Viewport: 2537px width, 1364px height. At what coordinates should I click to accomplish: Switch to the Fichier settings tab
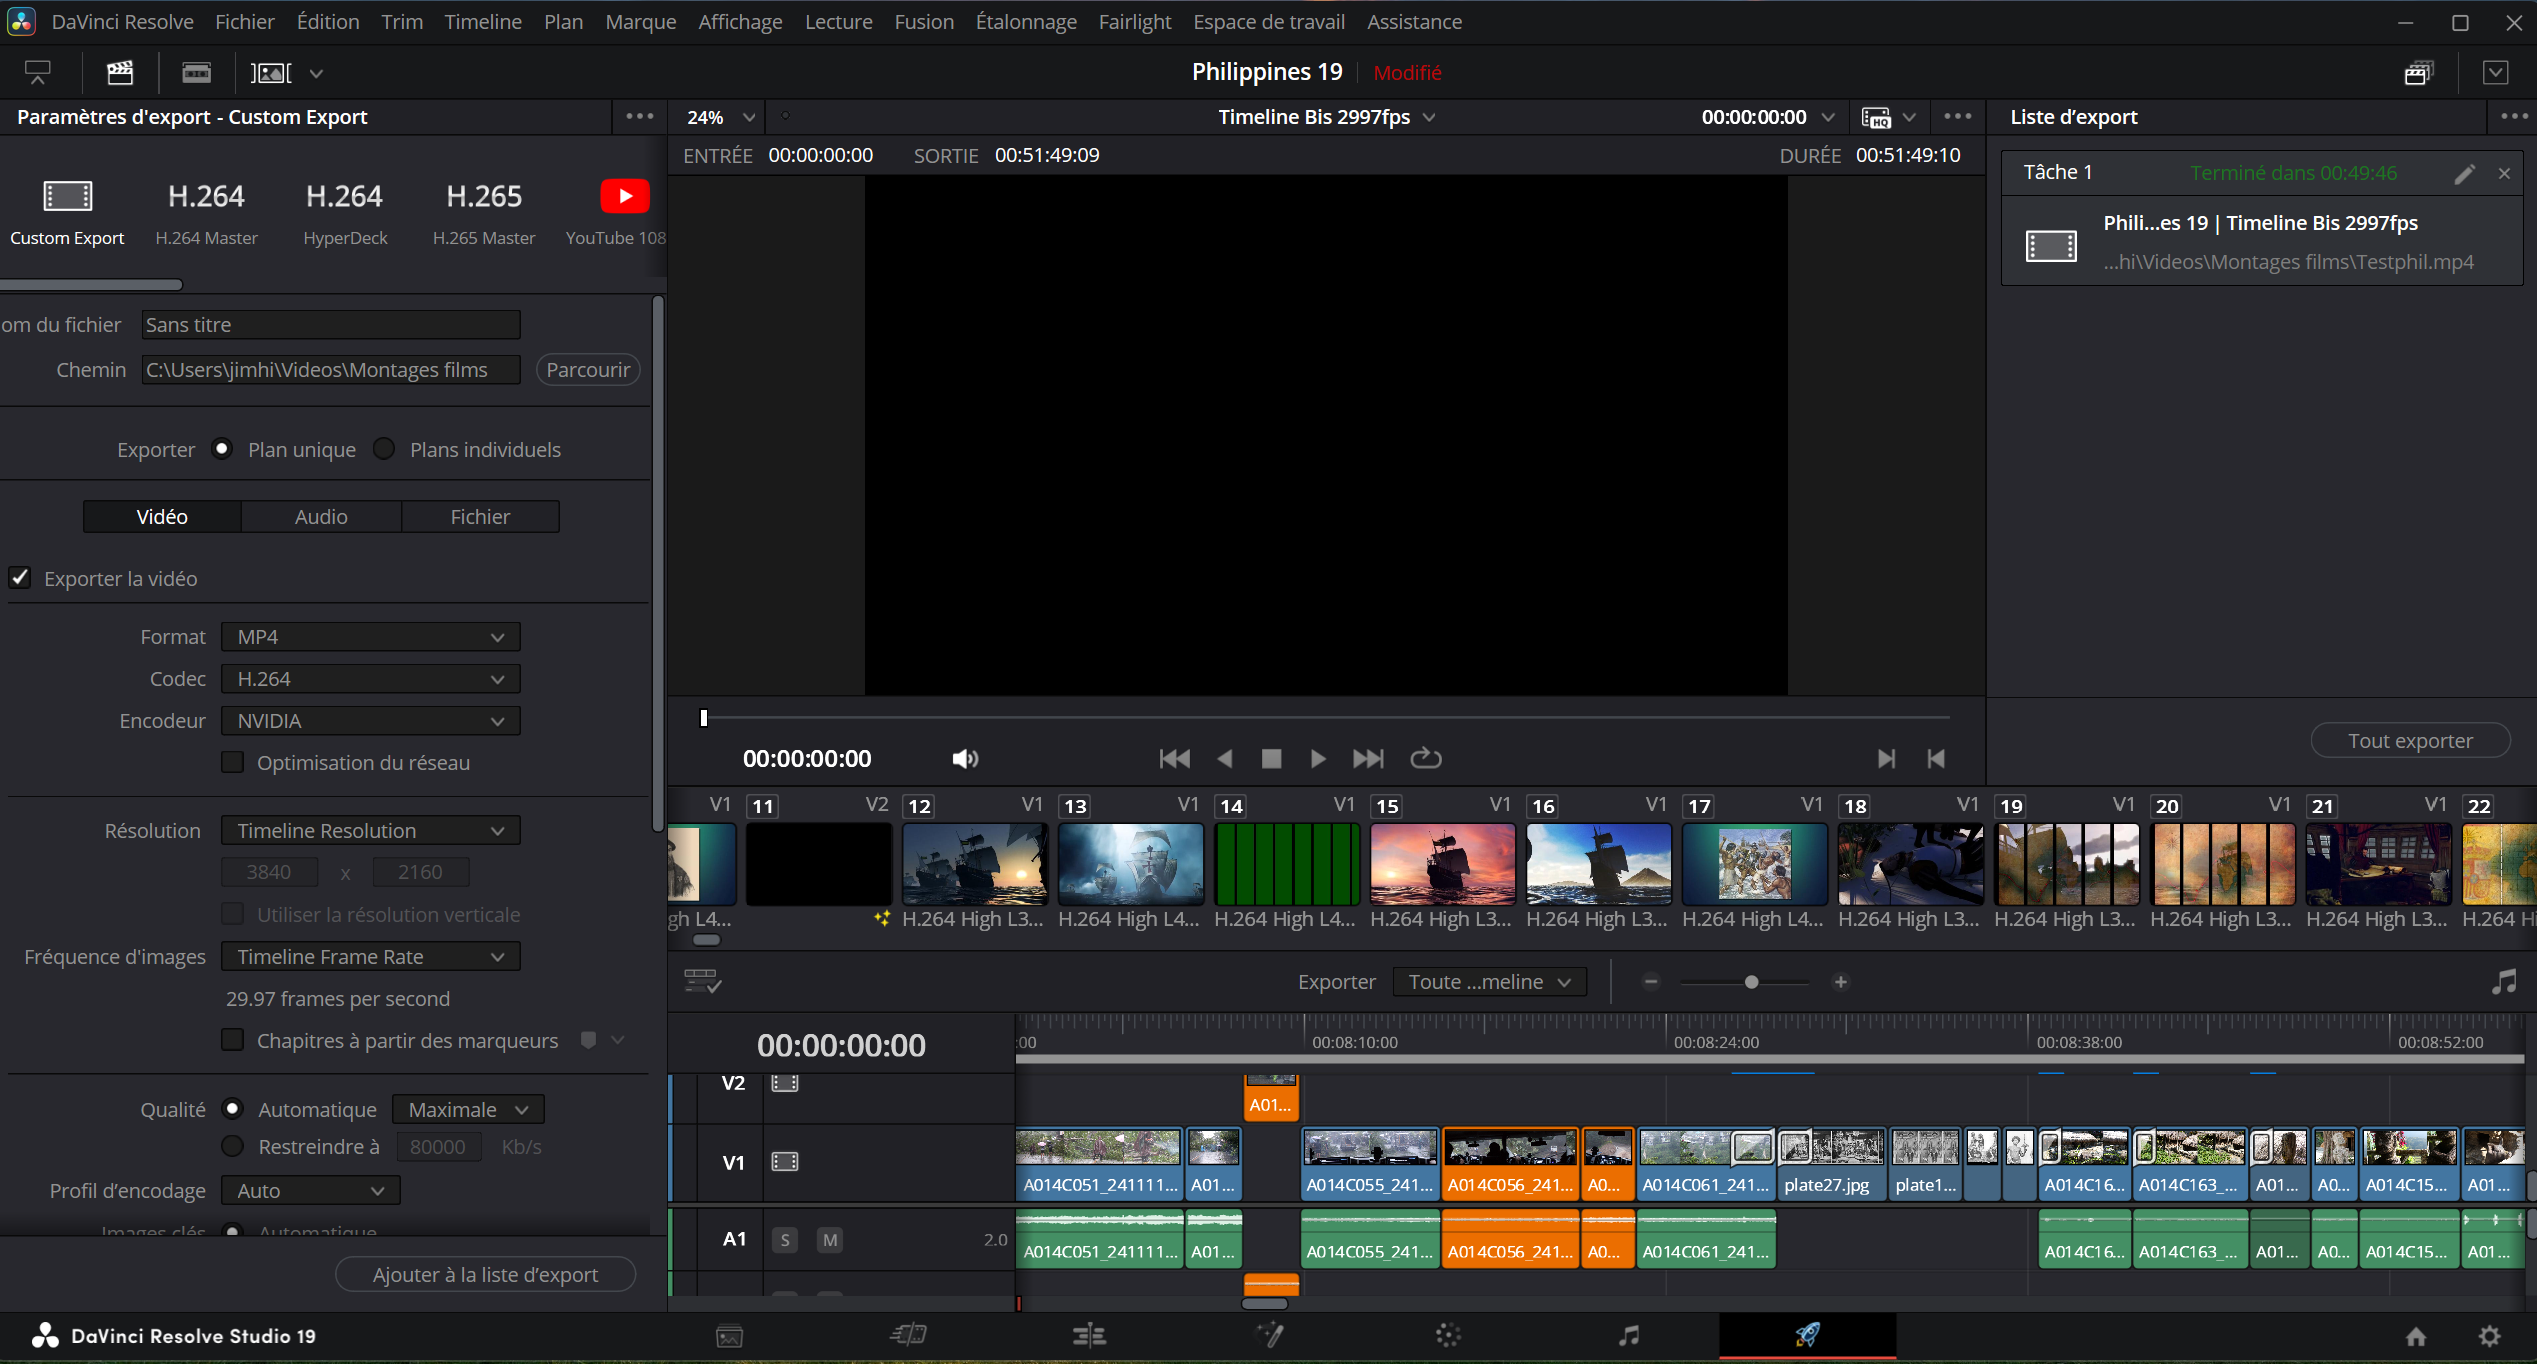(x=480, y=517)
